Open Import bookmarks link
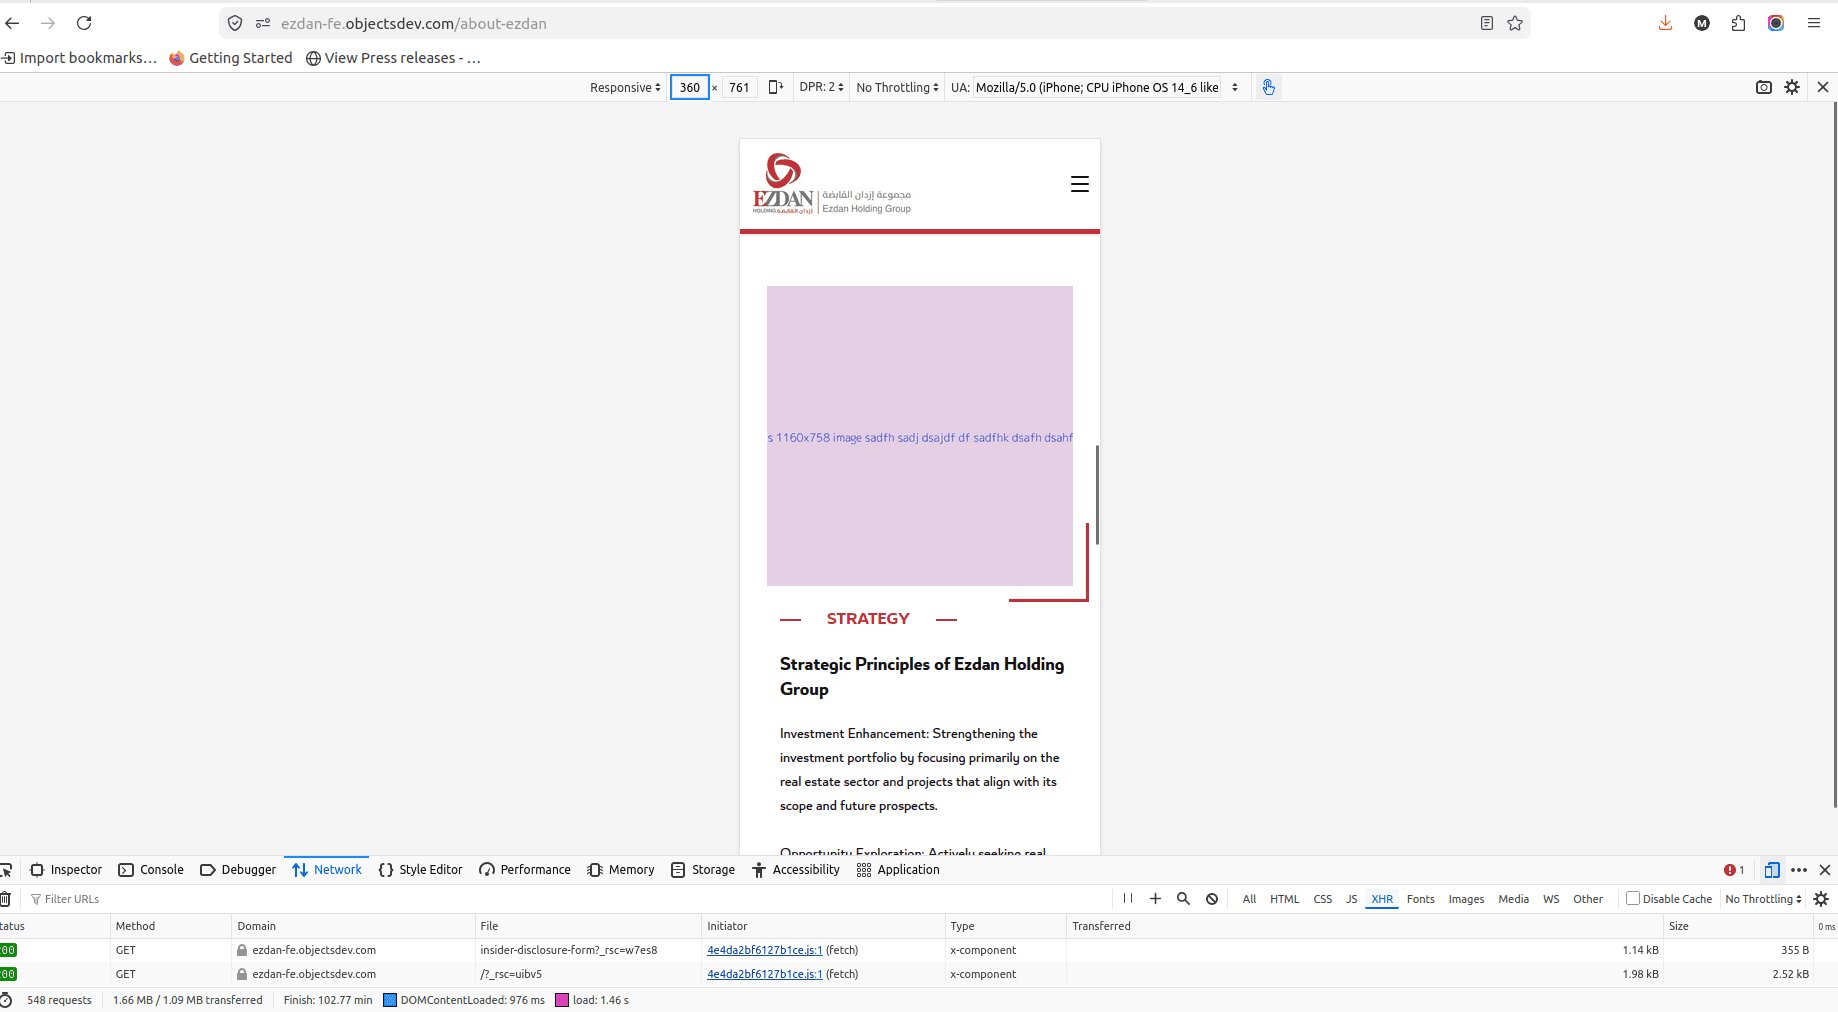The image size is (1838, 1012). (79, 58)
